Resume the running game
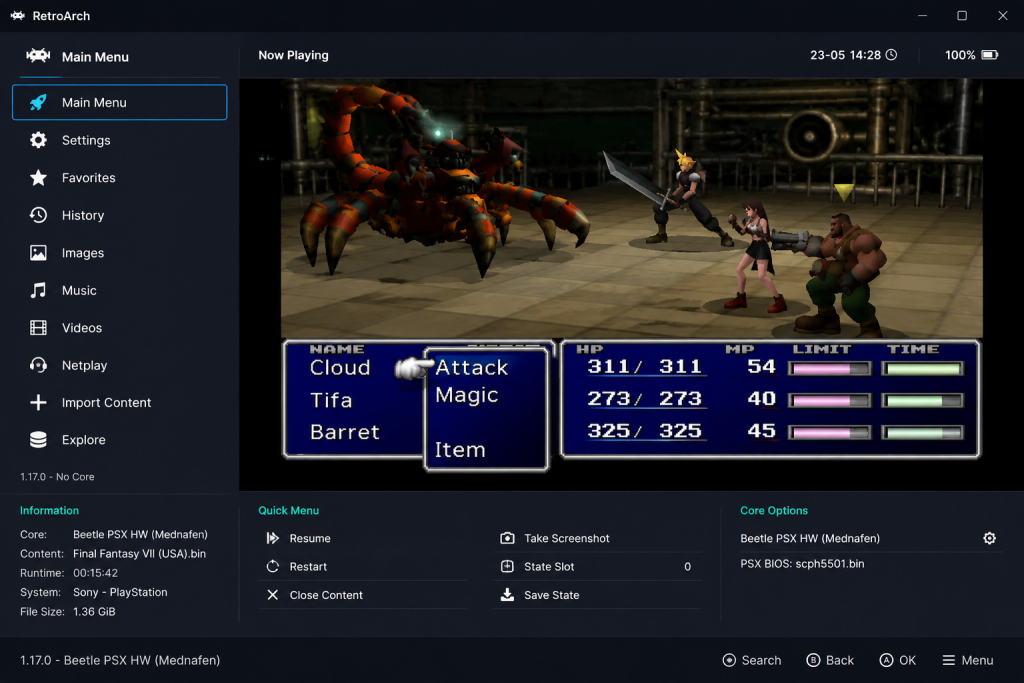Screen dimensions: 1024x683 click(x=363, y=538)
